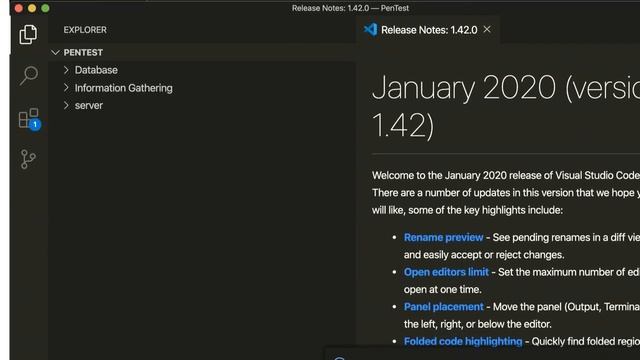Open the Extensions view with update badge
The height and width of the screenshot is (360, 640).
[x=29, y=119]
